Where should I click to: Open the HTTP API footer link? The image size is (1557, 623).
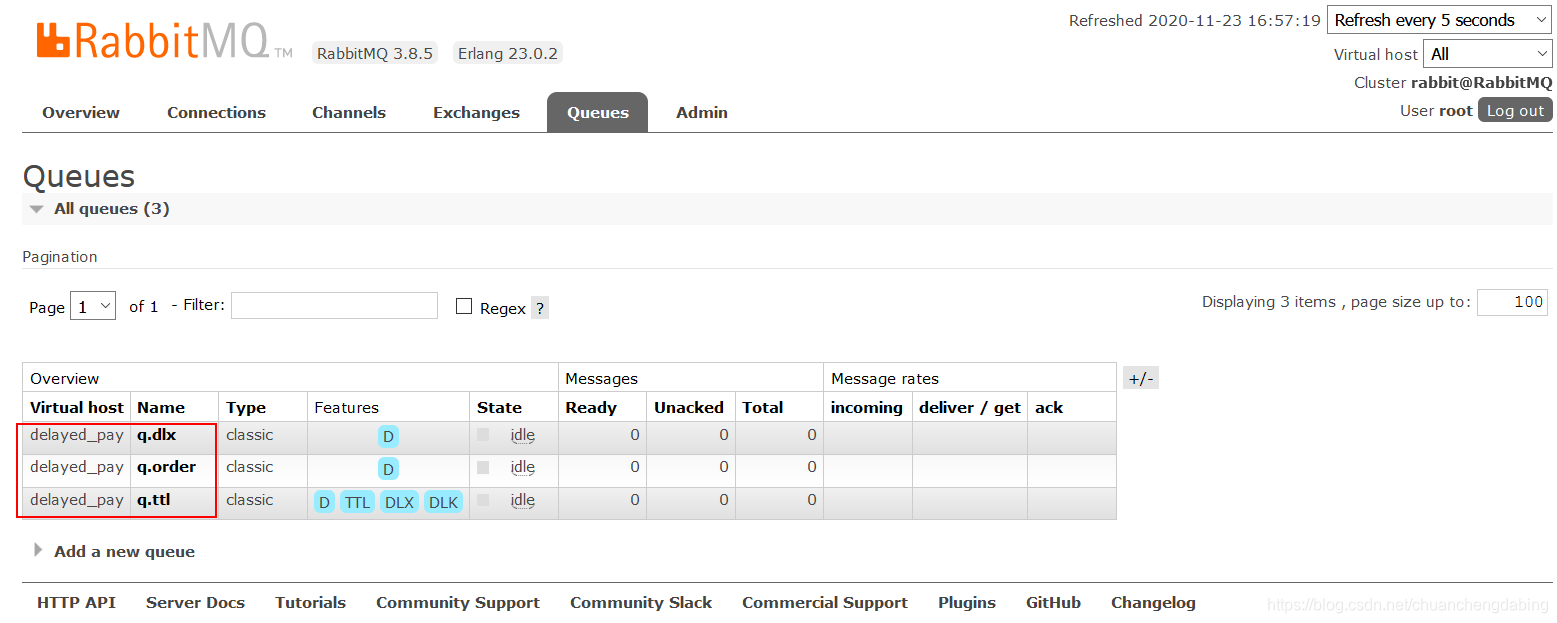(76, 603)
